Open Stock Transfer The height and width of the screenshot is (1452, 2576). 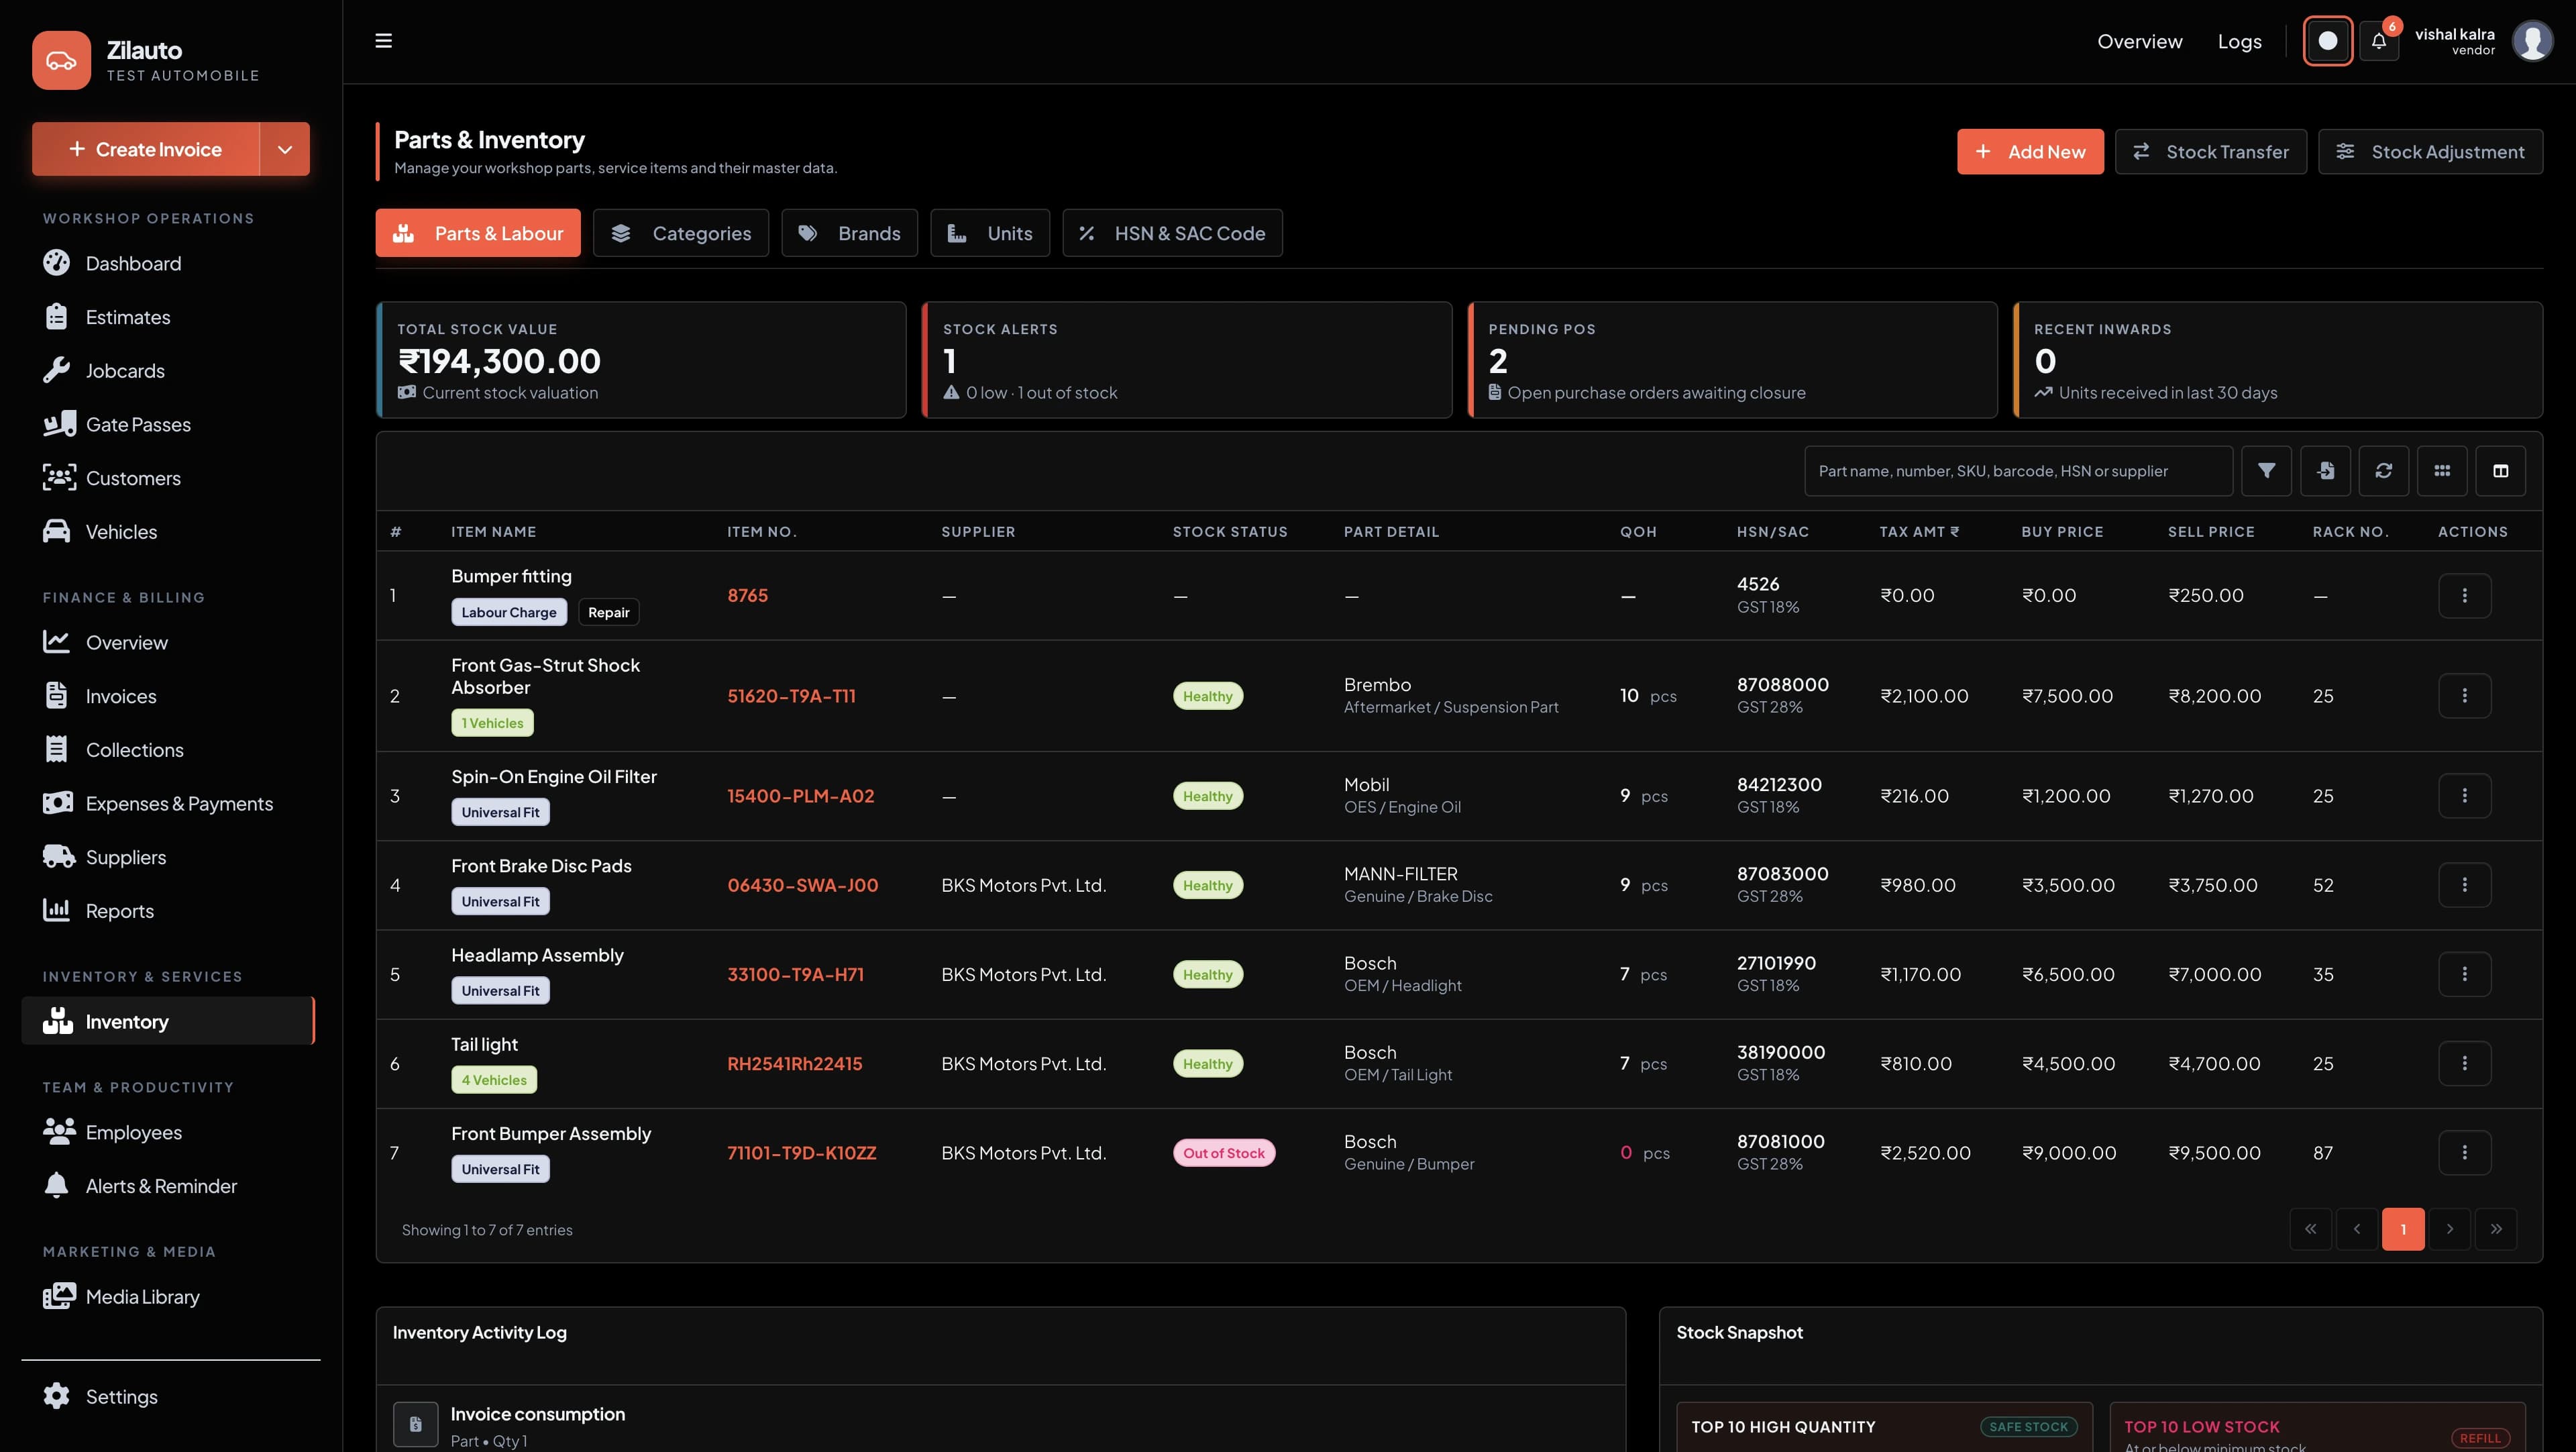(x=2210, y=152)
